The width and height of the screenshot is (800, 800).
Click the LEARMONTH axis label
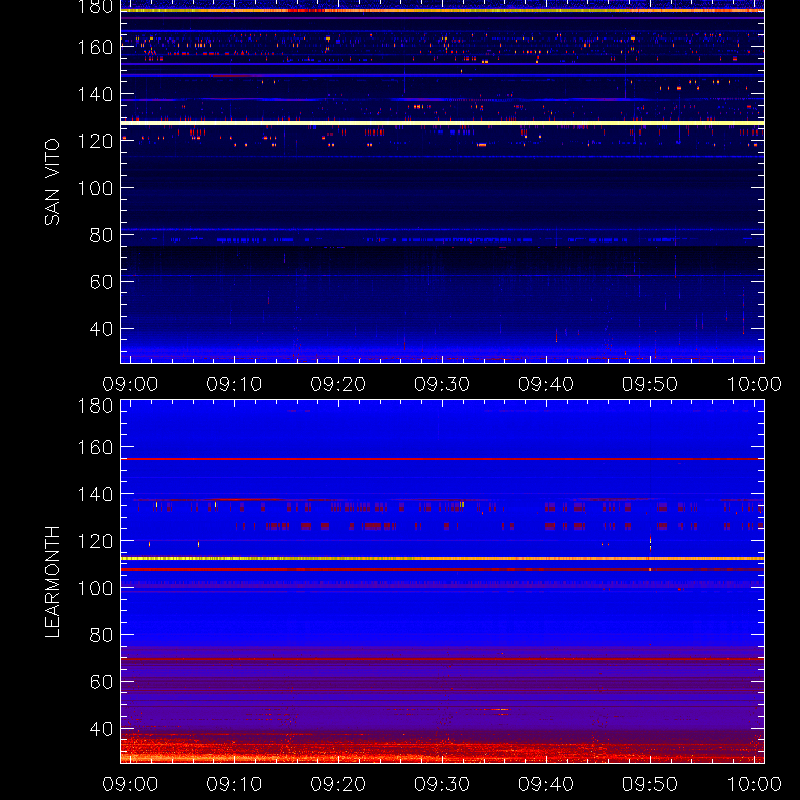pos(52,582)
